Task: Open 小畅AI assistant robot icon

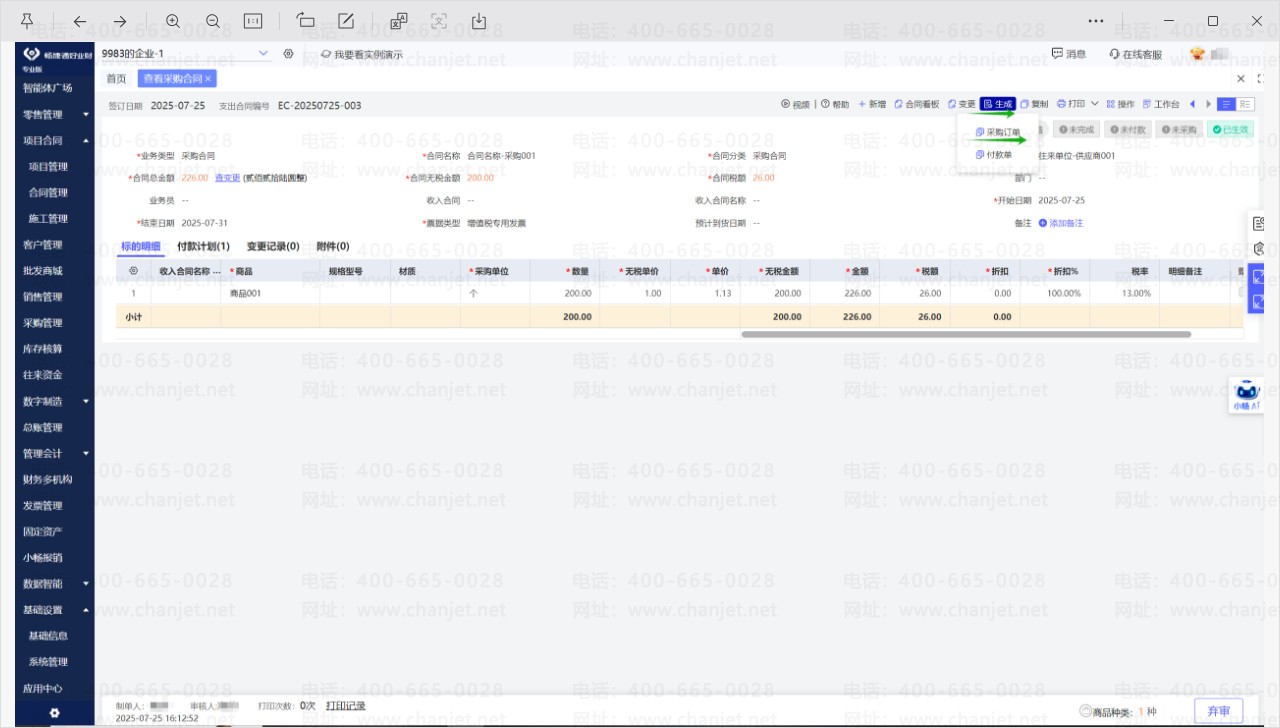Action: coord(1247,397)
